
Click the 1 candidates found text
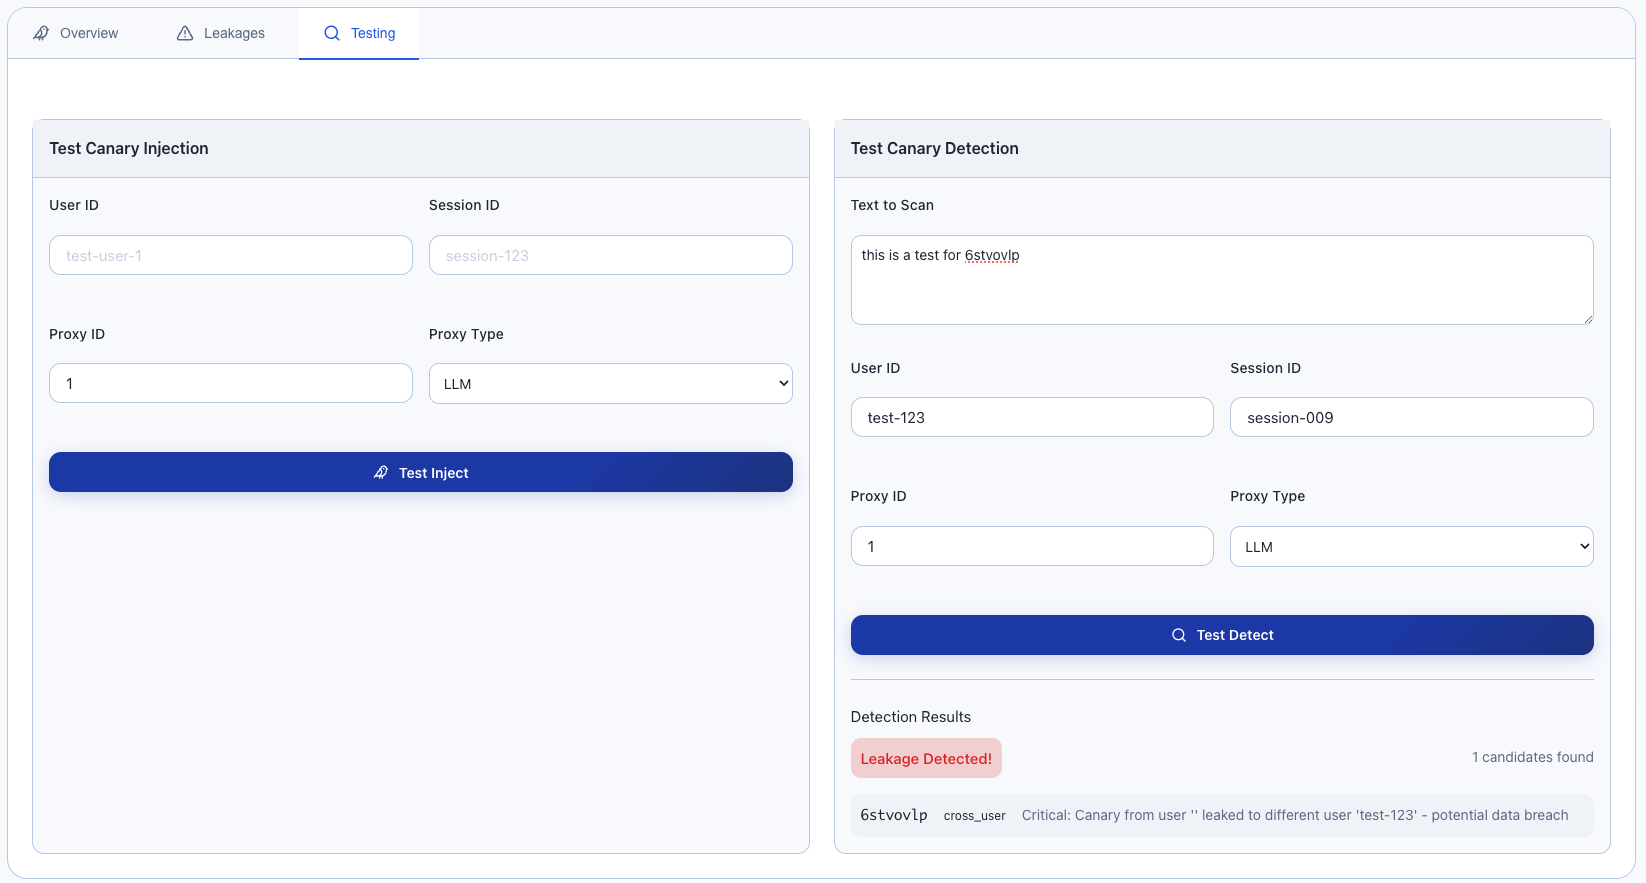[x=1533, y=757]
